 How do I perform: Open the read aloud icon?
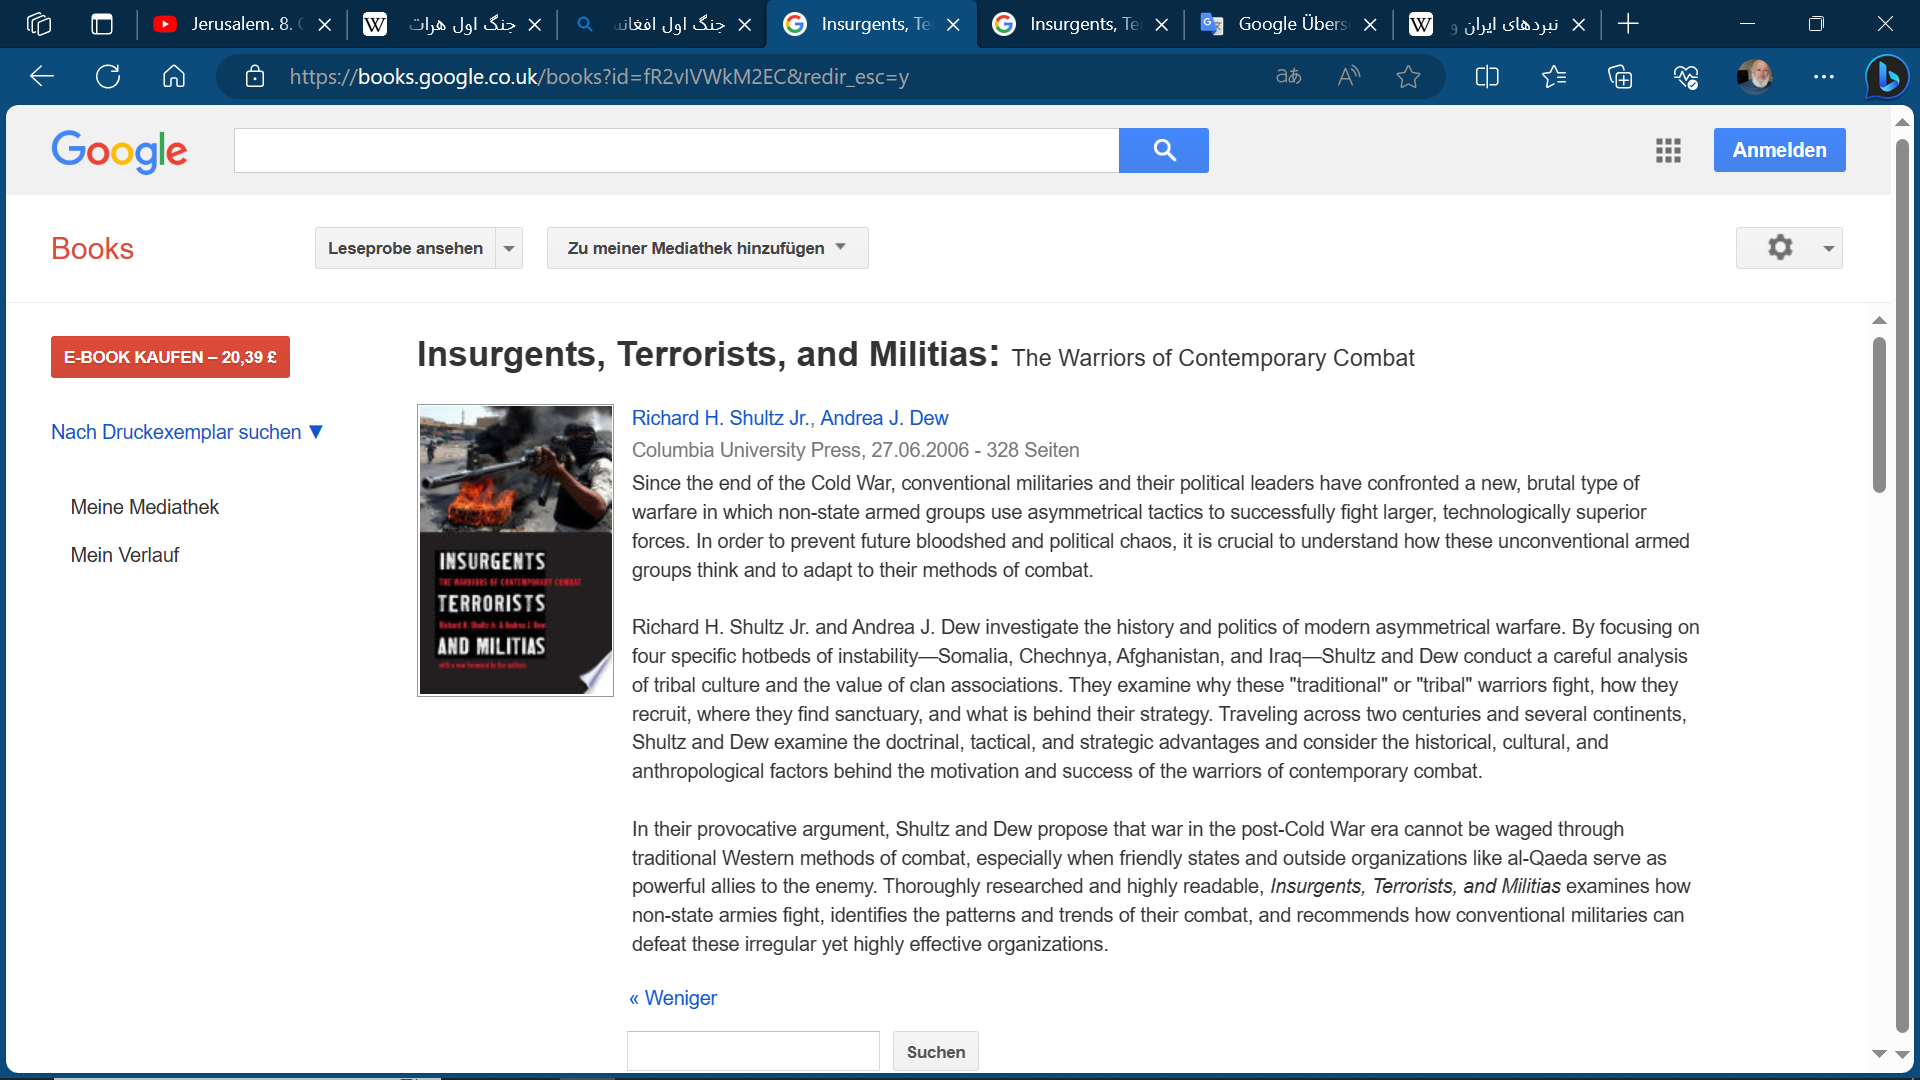[1348, 77]
